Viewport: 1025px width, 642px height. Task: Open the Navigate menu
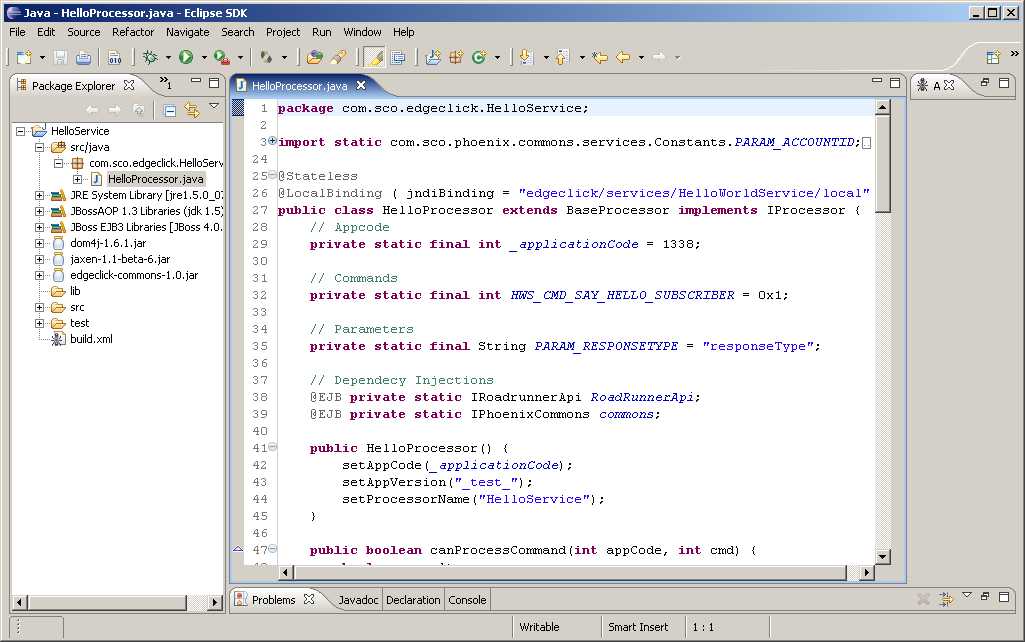188,32
